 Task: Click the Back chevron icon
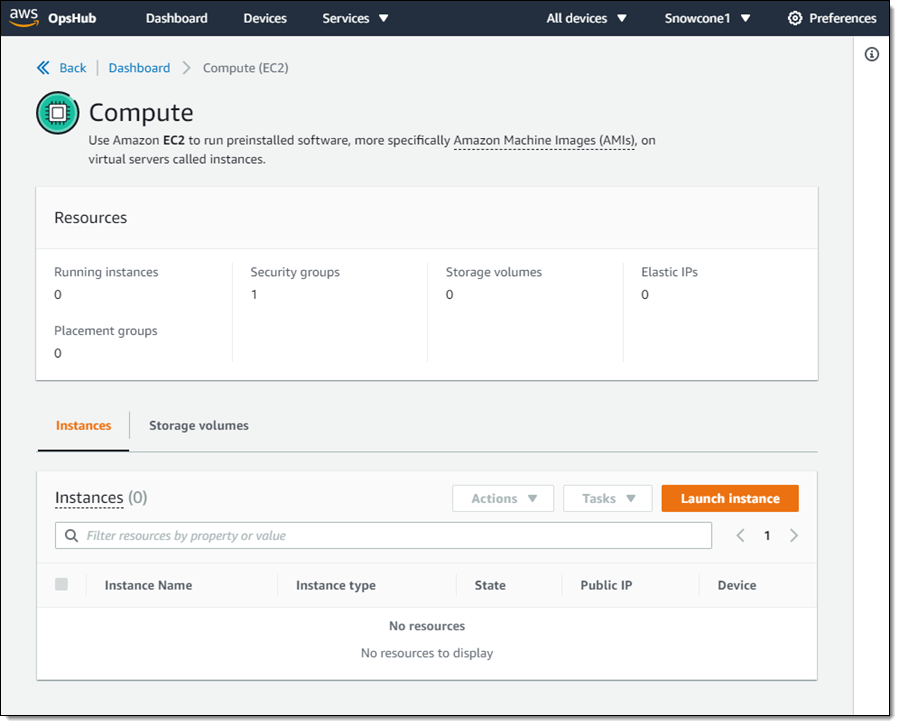tap(43, 68)
